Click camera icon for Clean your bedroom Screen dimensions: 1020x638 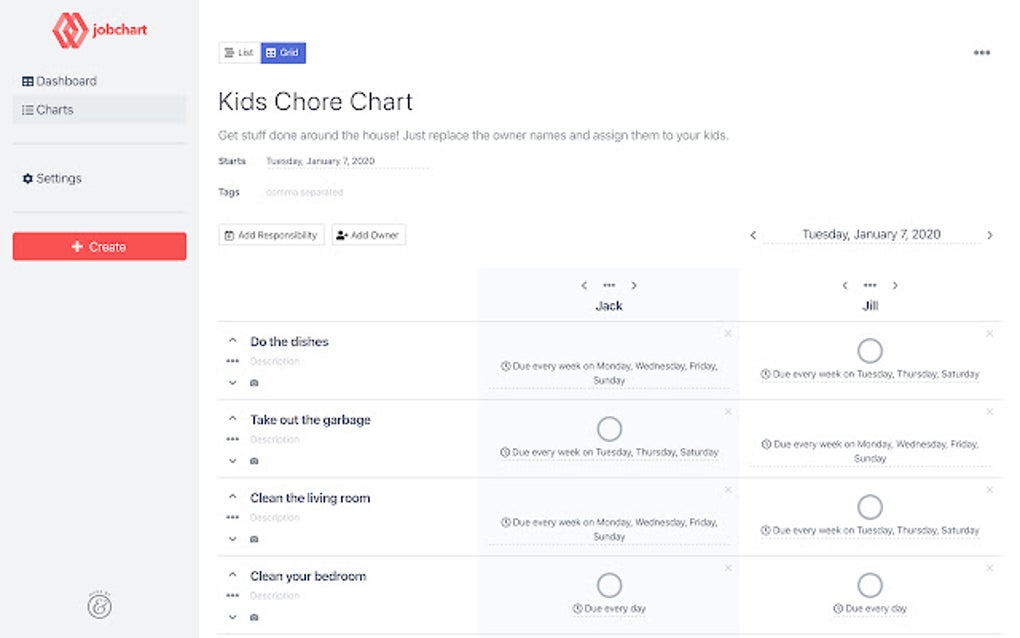click(x=254, y=617)
